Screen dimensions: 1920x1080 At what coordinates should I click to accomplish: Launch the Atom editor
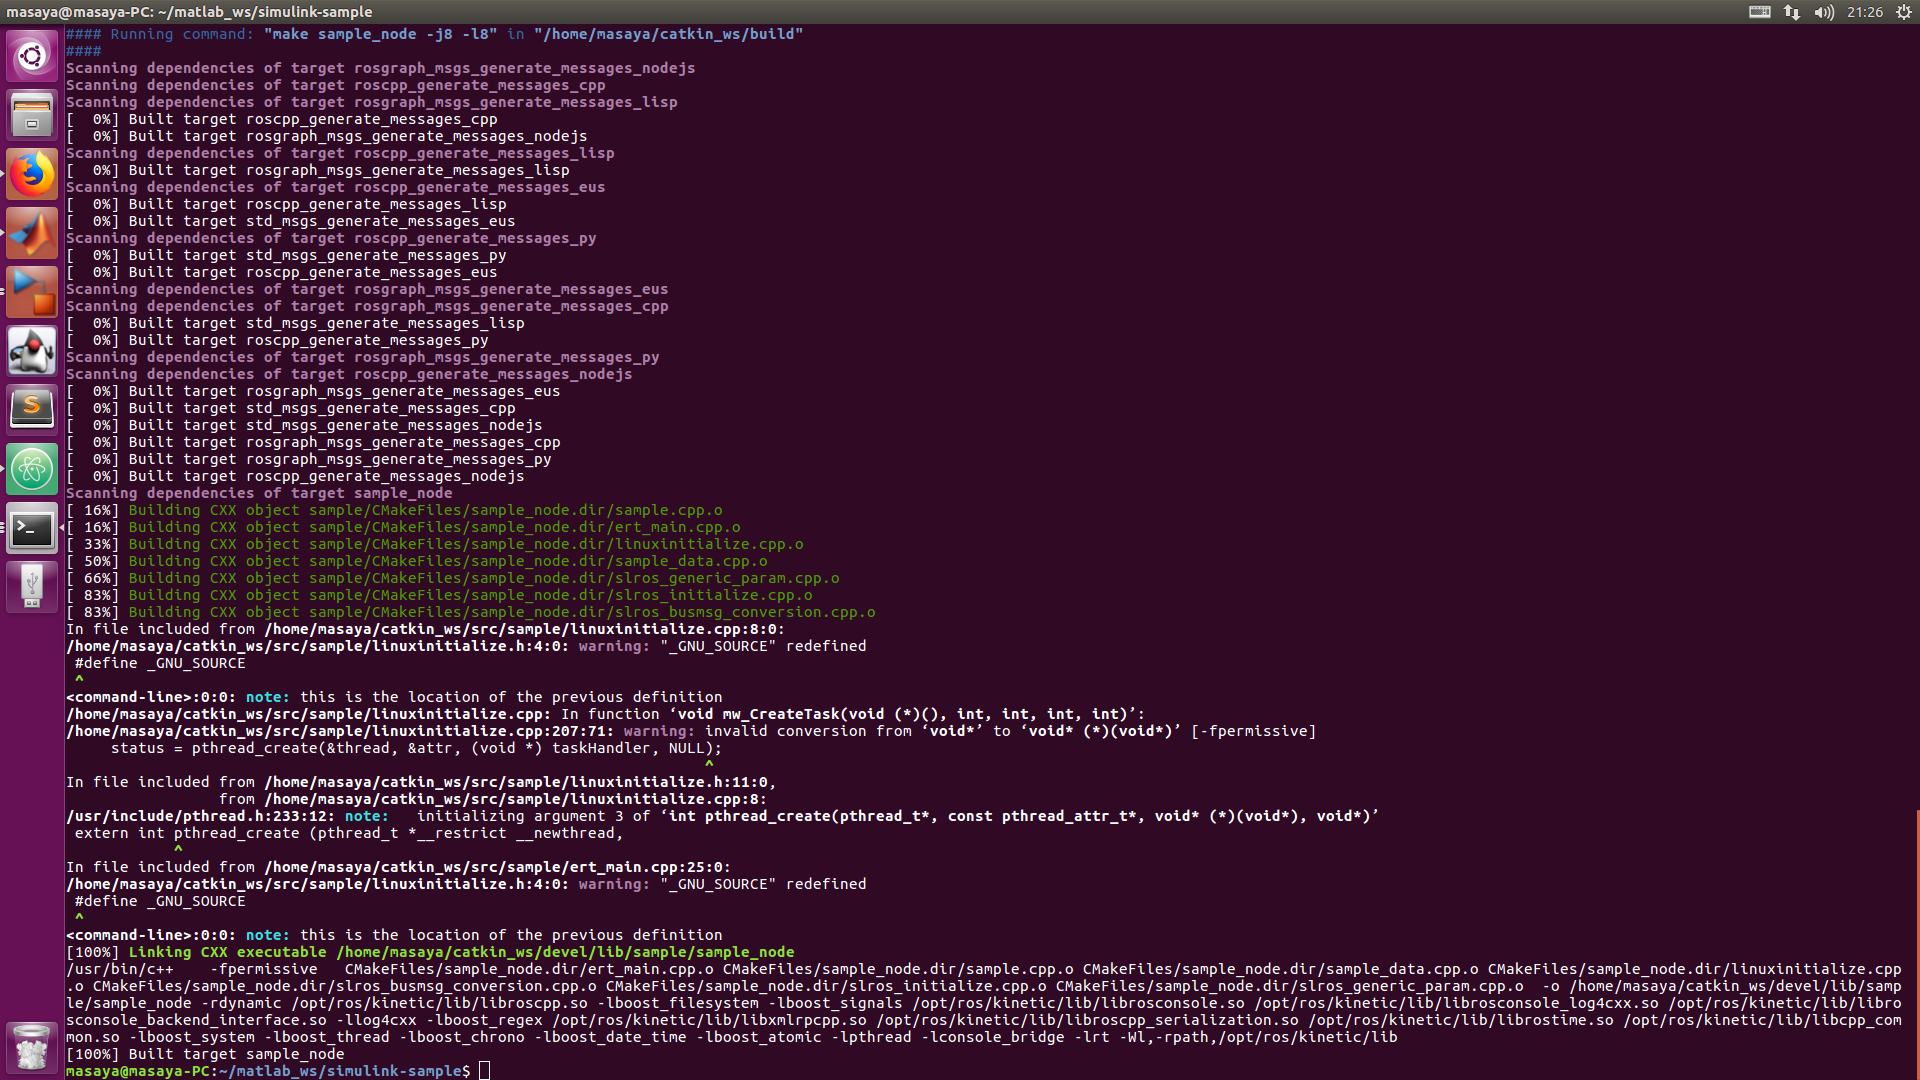[32, 468]
